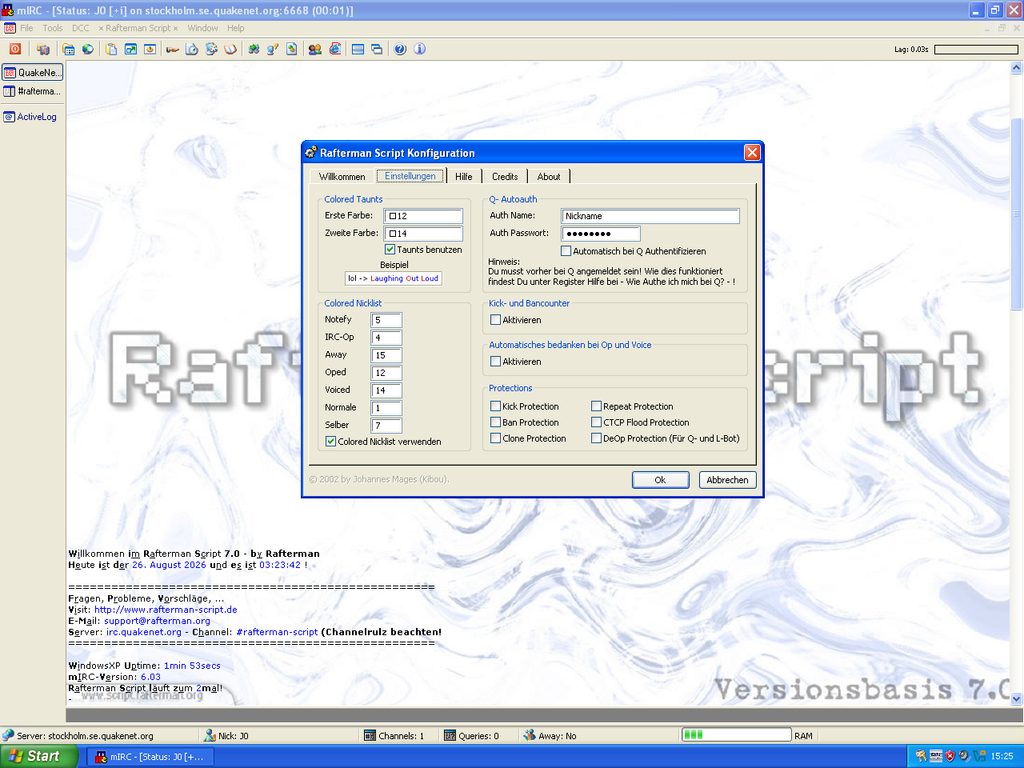The height and width of the screenshot is (768, 1024).
Task: Click the #rafterman-script channel link
Action: 277,632
